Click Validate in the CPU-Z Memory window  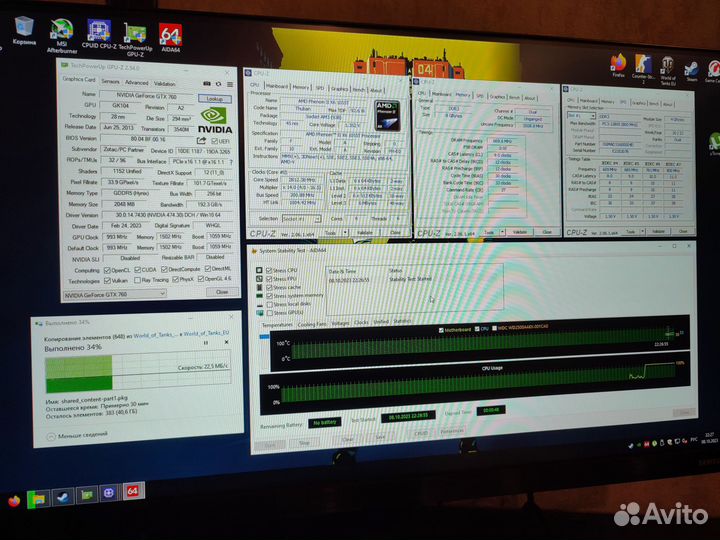[519, 232]
